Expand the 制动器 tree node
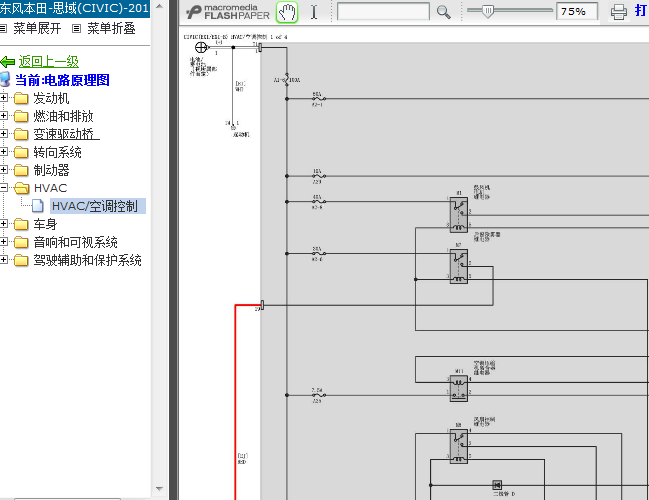The image size is (649, 500). click(x=4, y=169)
